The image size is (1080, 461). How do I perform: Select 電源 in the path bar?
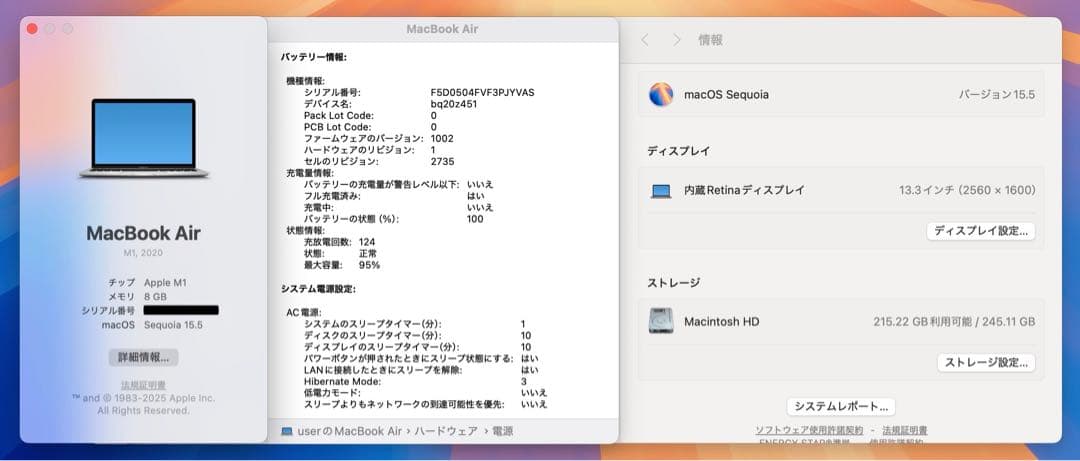coord(502,431)
